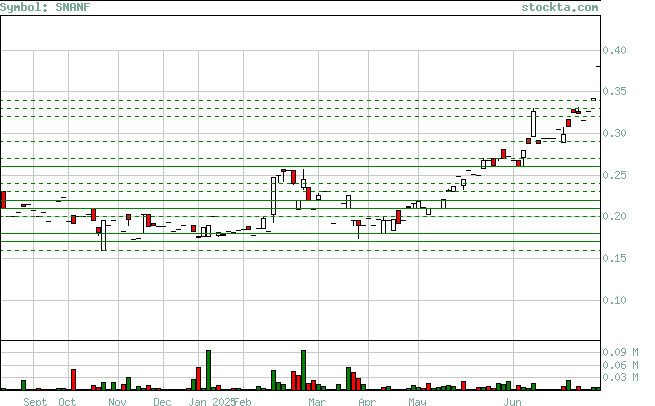The image size is (655, 406).
Task: Click the 0.03 M volume axis label
Action: click(x=620, y=377)
